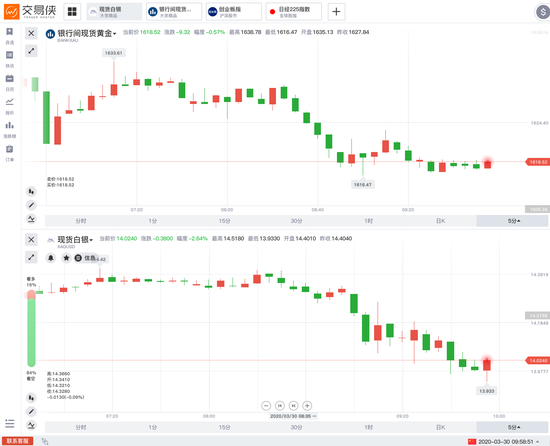Open the four-square layout grid button
The image size is (550, 446).
(72, 12)
